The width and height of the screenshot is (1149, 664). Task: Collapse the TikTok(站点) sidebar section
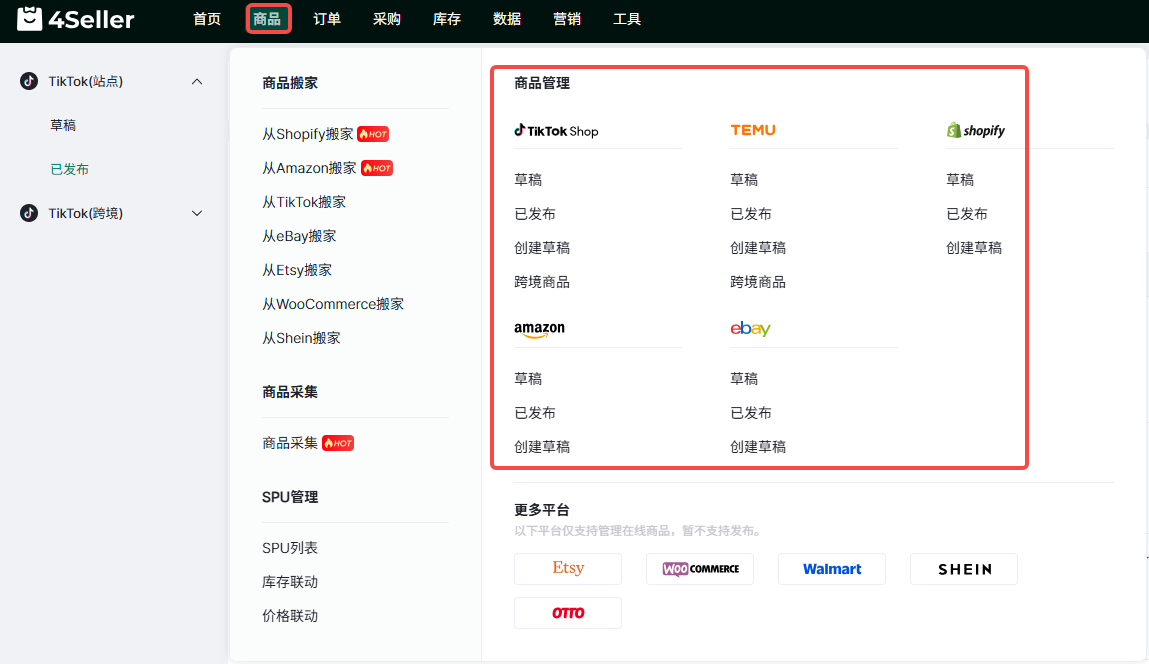(197, 82)
